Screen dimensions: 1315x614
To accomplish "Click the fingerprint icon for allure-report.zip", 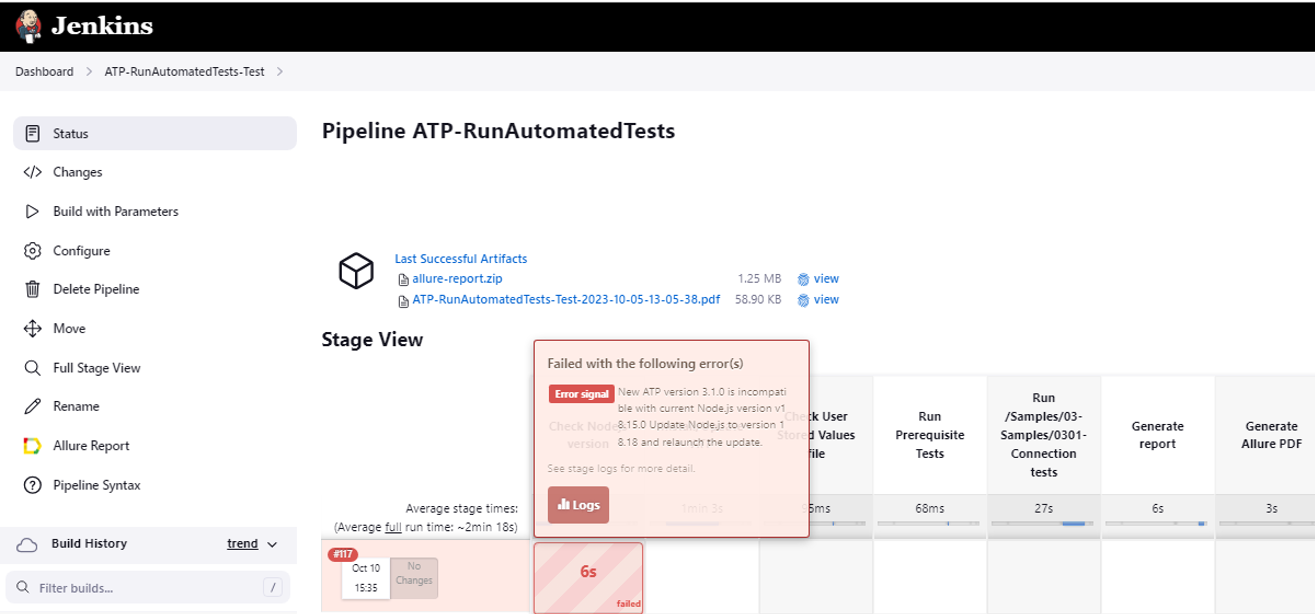I will point(803,280).
